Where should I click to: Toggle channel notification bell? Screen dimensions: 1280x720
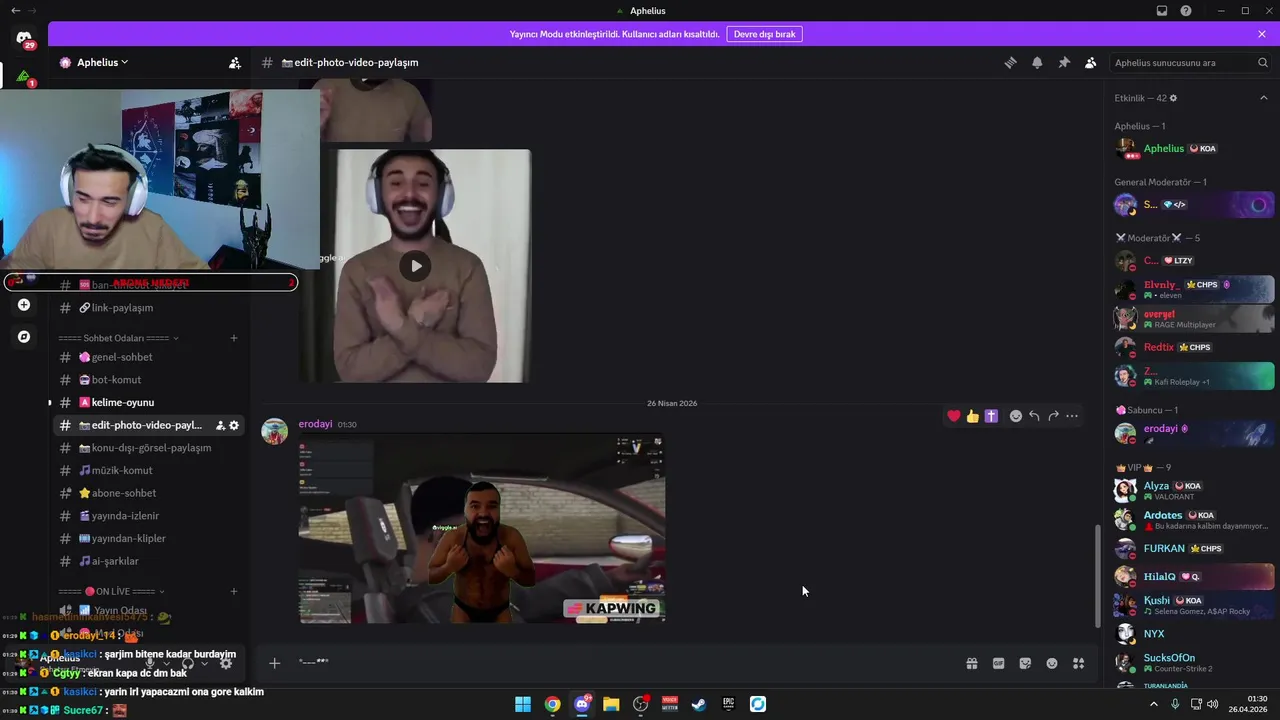pyautogui.click(x=1037, y=62)
